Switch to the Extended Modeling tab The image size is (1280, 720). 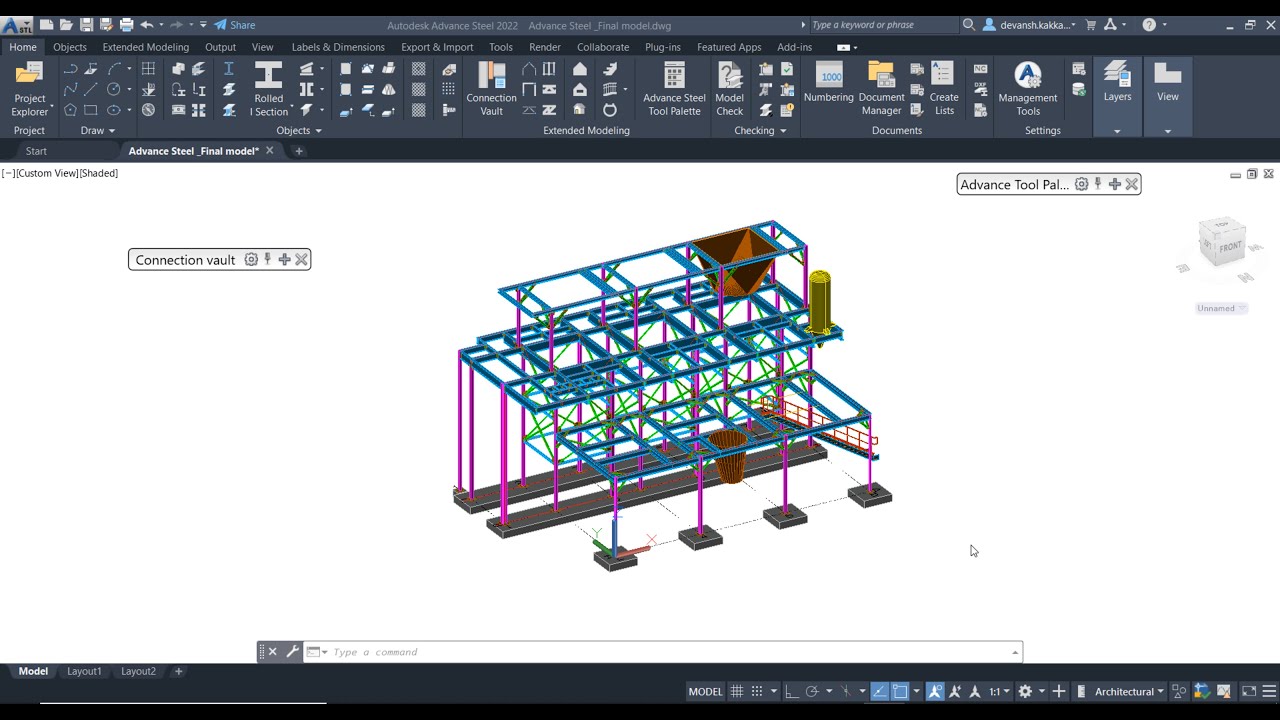pos(145,47)
